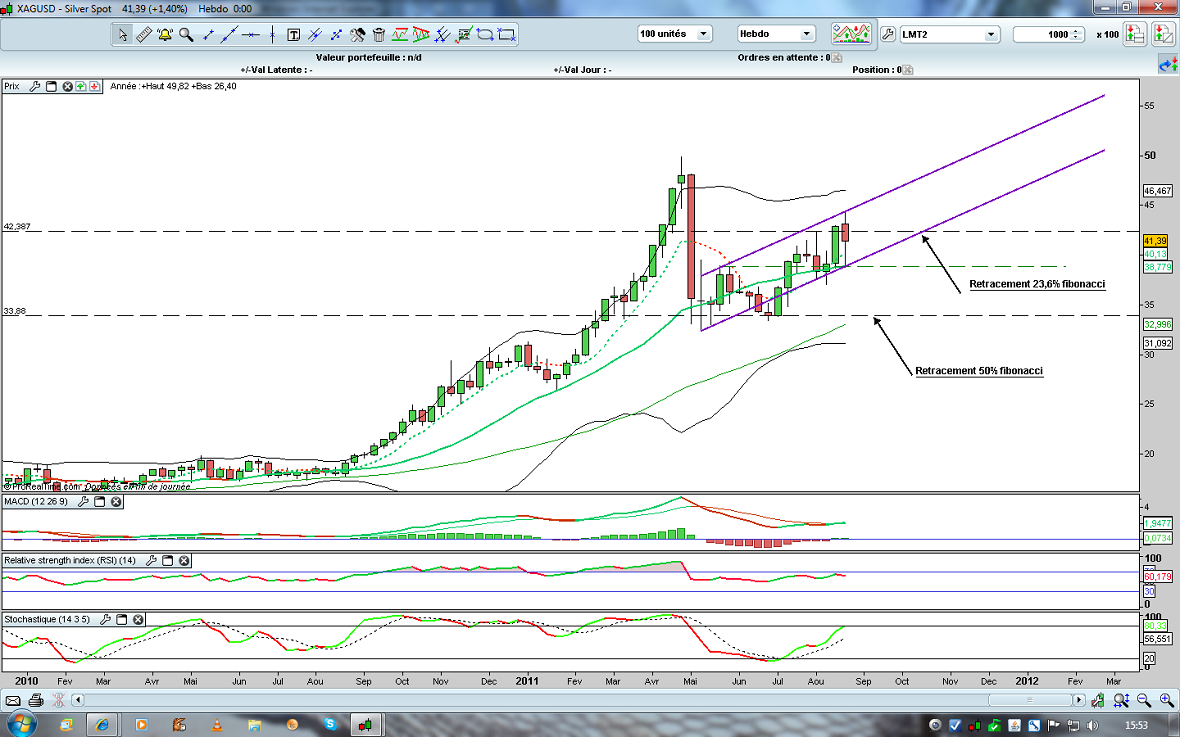
Task: Open the Hebdo timeframe dropdown
Action: coord(805,34)
